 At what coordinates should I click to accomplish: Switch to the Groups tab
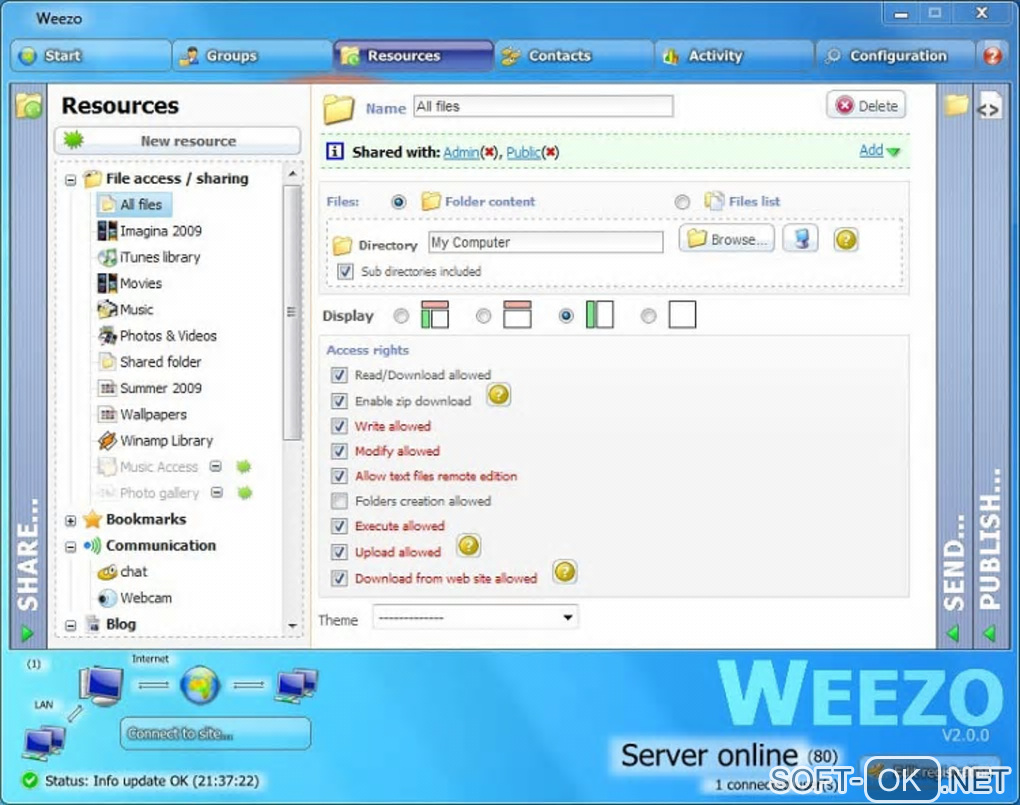click(x=252, y=55)
